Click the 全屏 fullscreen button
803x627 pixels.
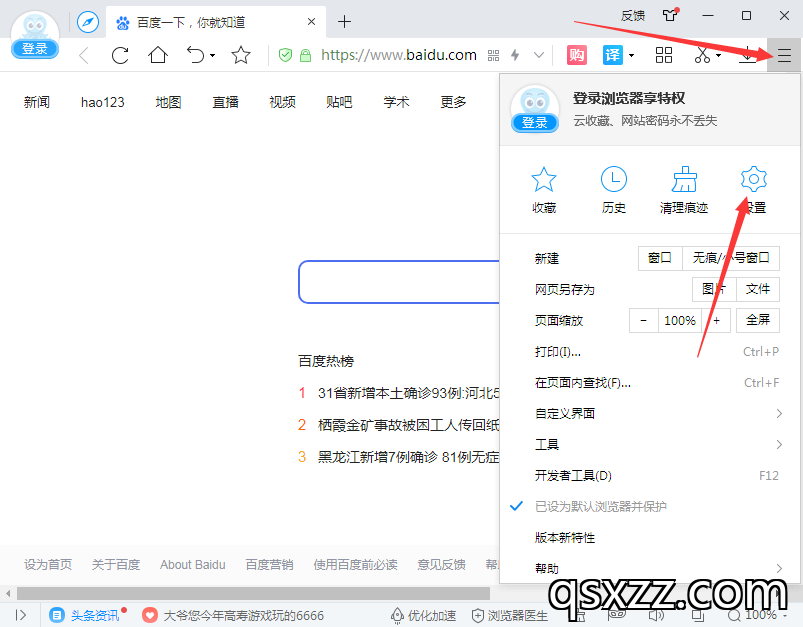758,321
